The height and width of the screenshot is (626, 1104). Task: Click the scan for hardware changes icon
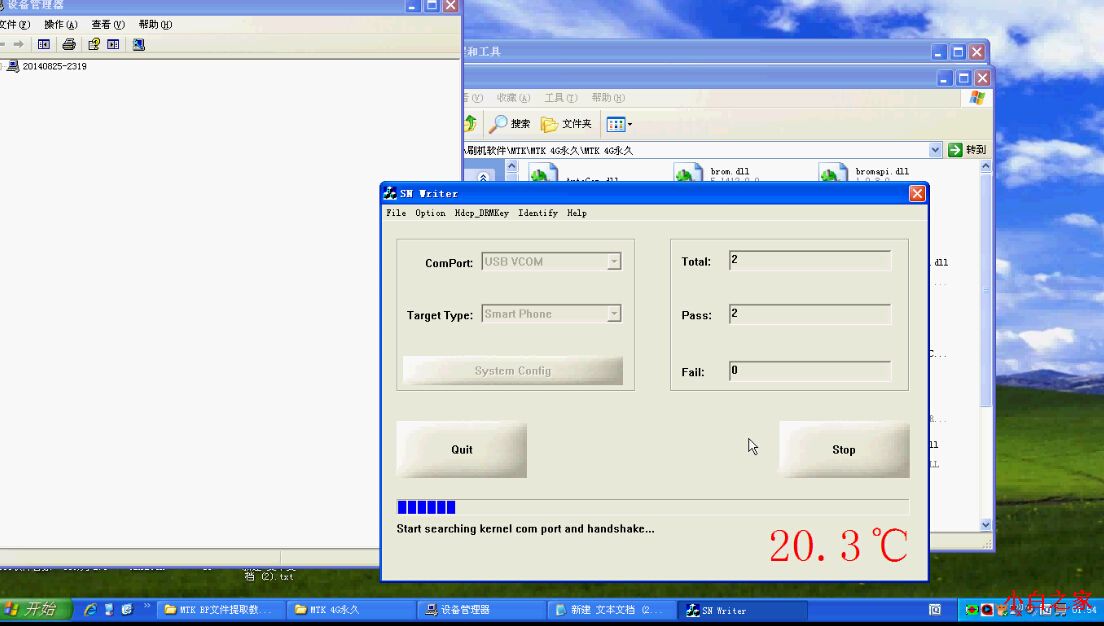pos(139,44)
